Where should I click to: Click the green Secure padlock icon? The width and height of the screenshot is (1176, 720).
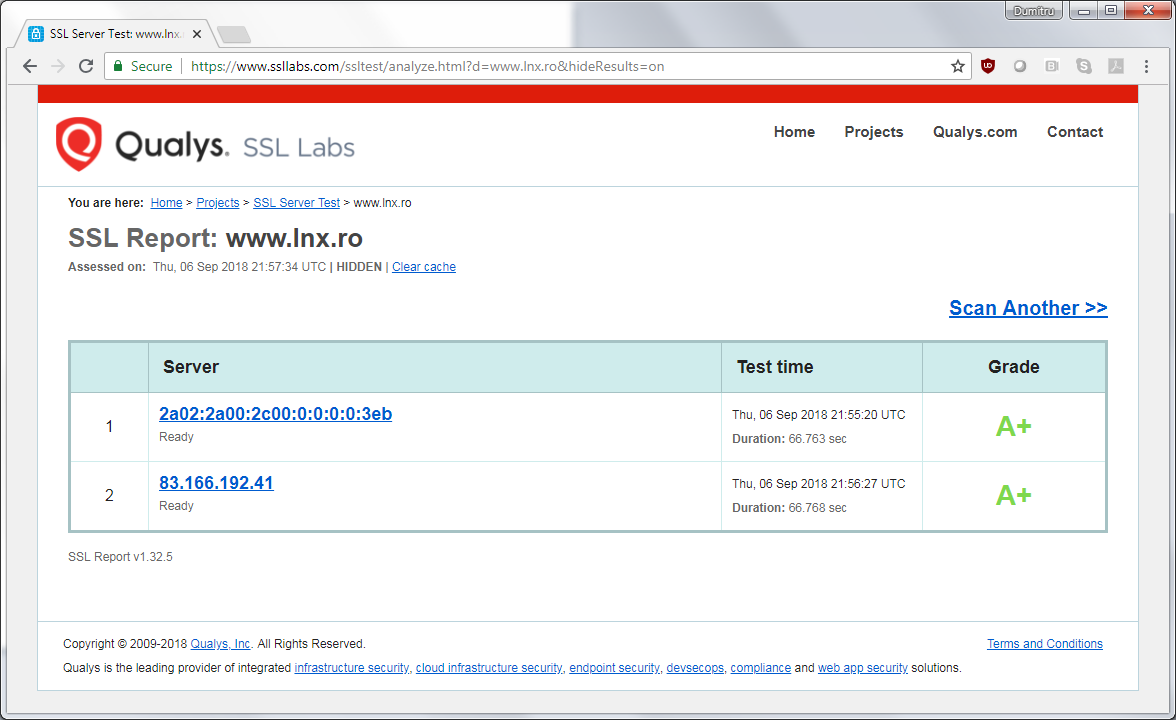[x=118, y=66]
